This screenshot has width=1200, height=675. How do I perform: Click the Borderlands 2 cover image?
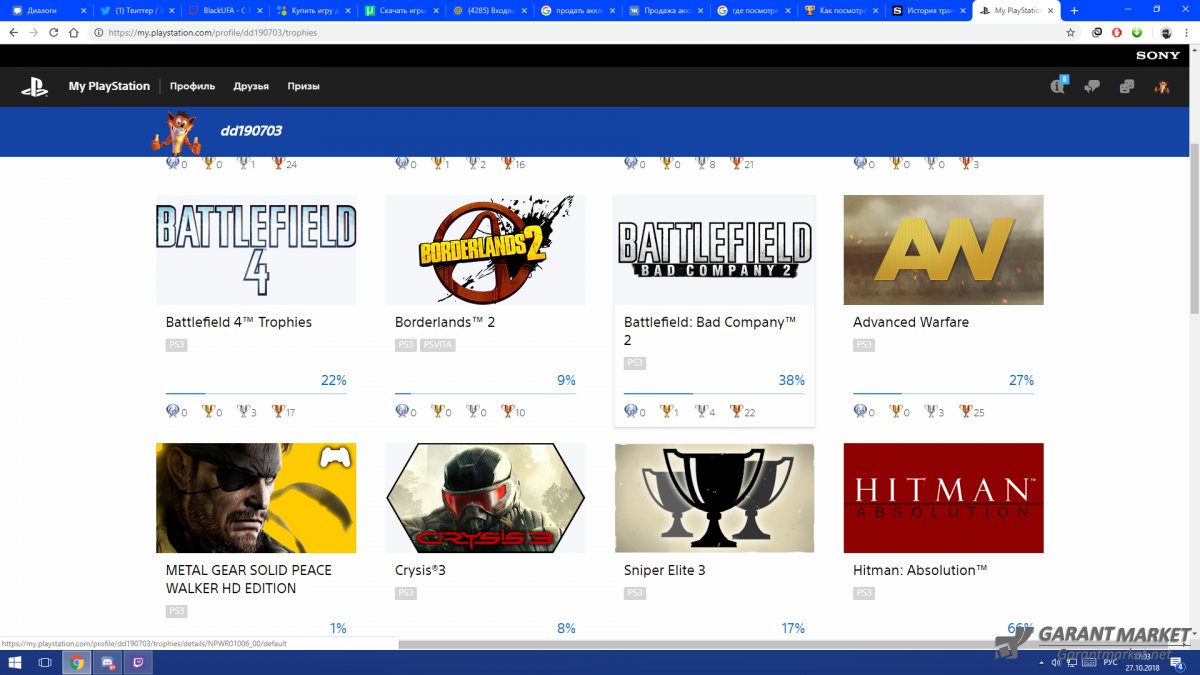[485, 250]
